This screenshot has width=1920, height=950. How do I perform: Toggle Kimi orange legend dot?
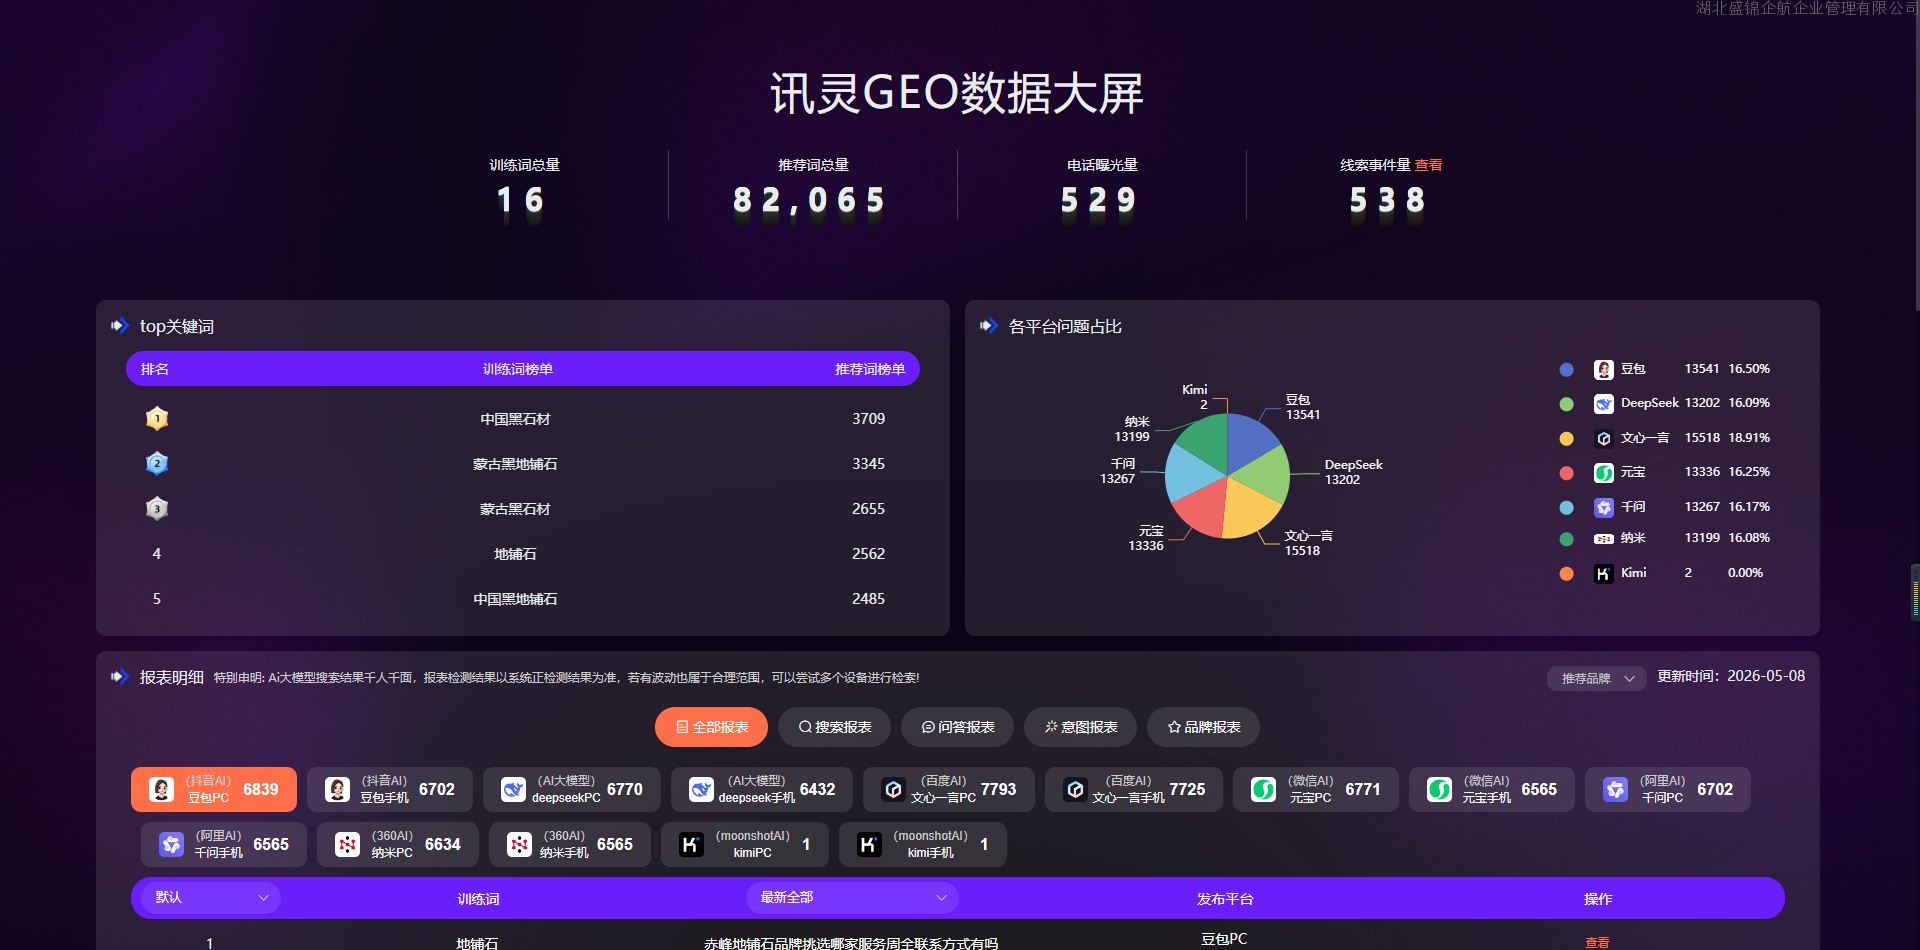(x=1567, y=574)
